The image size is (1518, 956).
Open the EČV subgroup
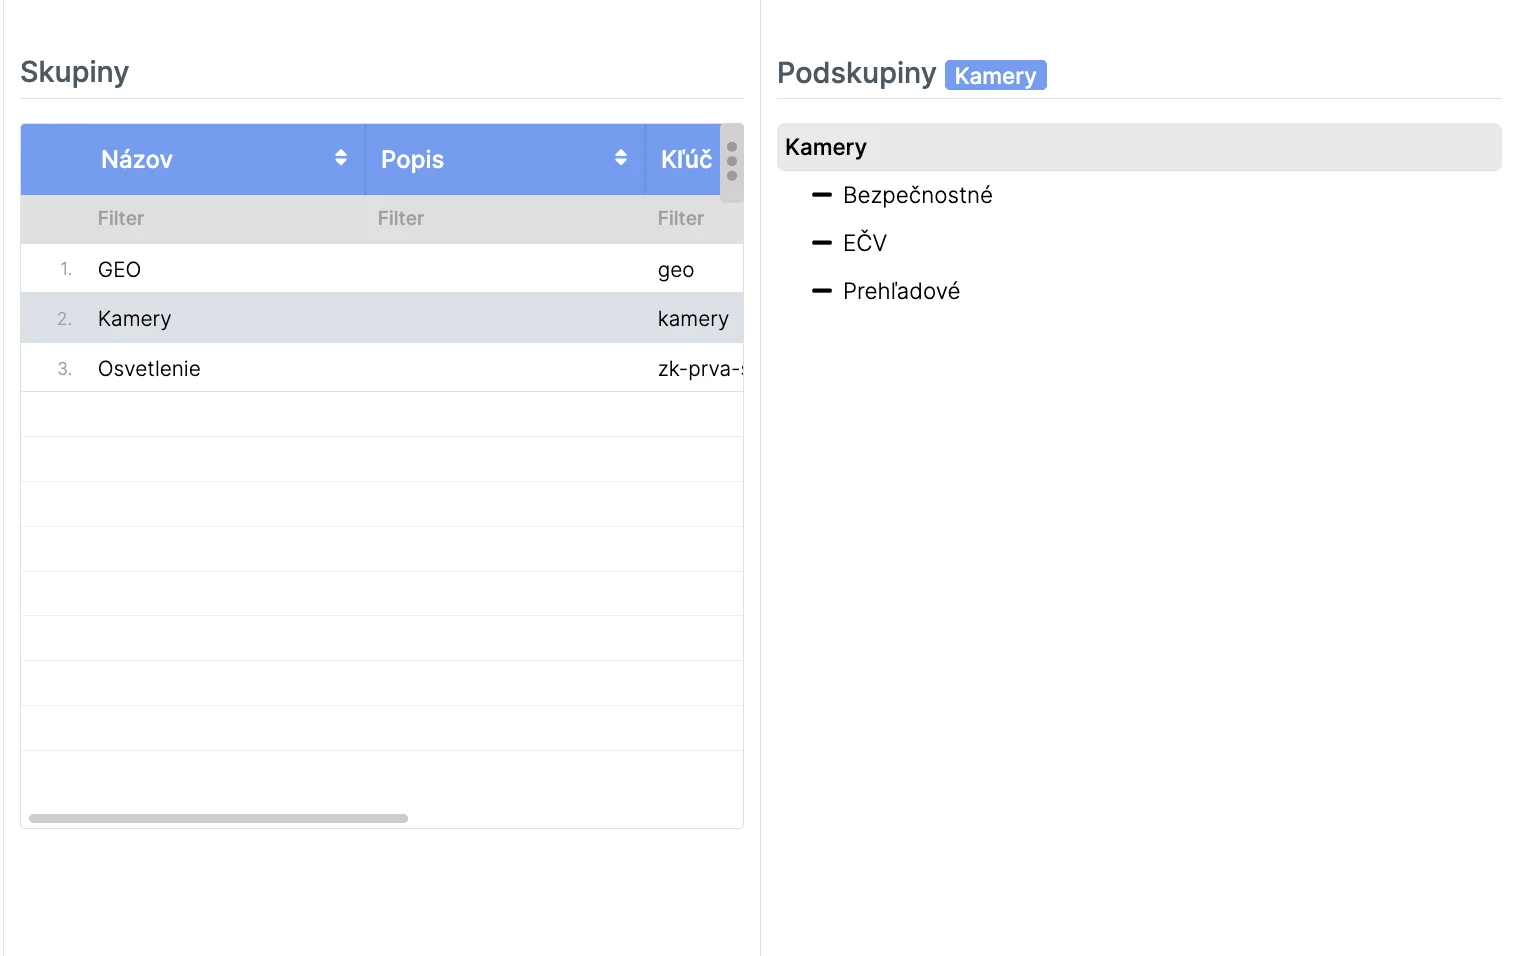[x=865, y=243]
